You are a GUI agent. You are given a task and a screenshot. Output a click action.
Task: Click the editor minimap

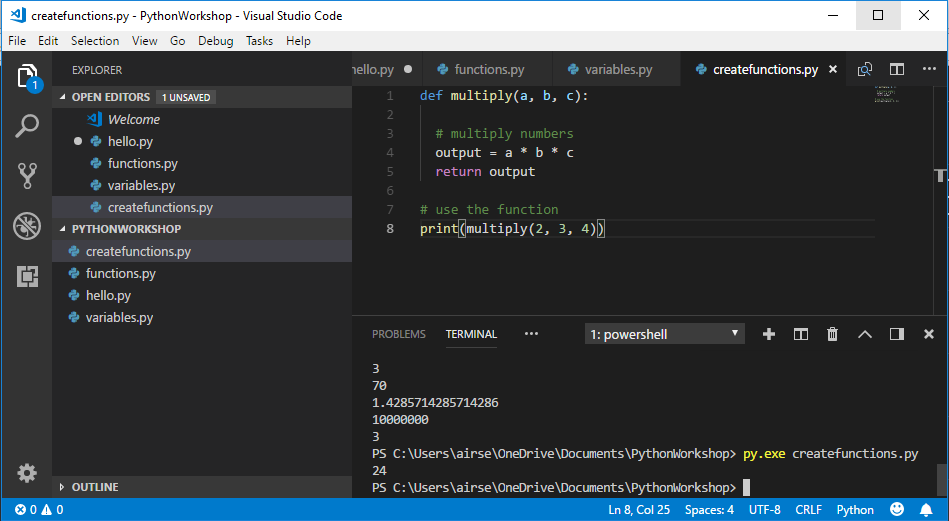(x=886, y=94)
